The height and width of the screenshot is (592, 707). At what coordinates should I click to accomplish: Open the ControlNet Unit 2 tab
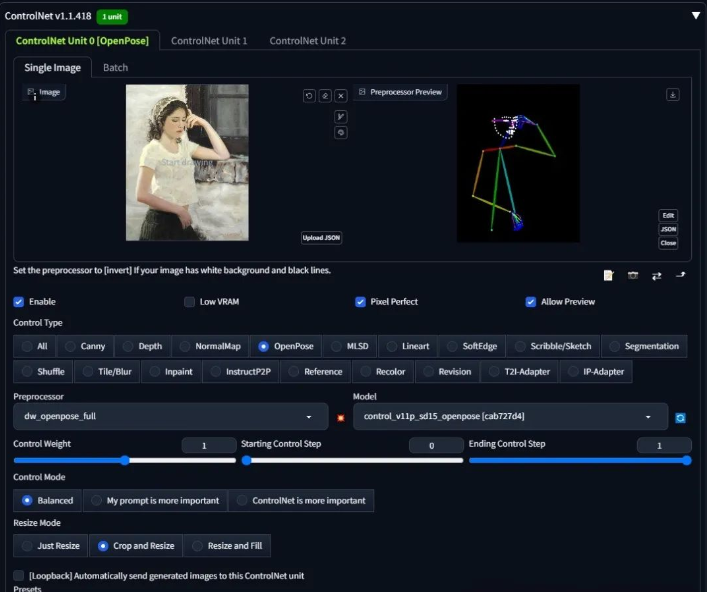[x=308, y=41]
